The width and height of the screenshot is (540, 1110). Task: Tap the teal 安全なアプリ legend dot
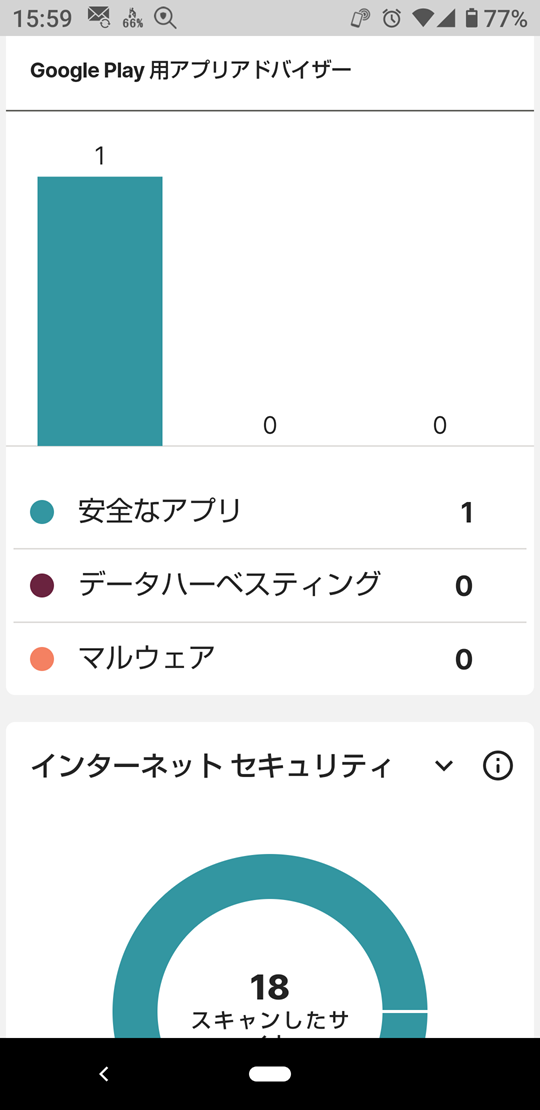coord(42,512)
